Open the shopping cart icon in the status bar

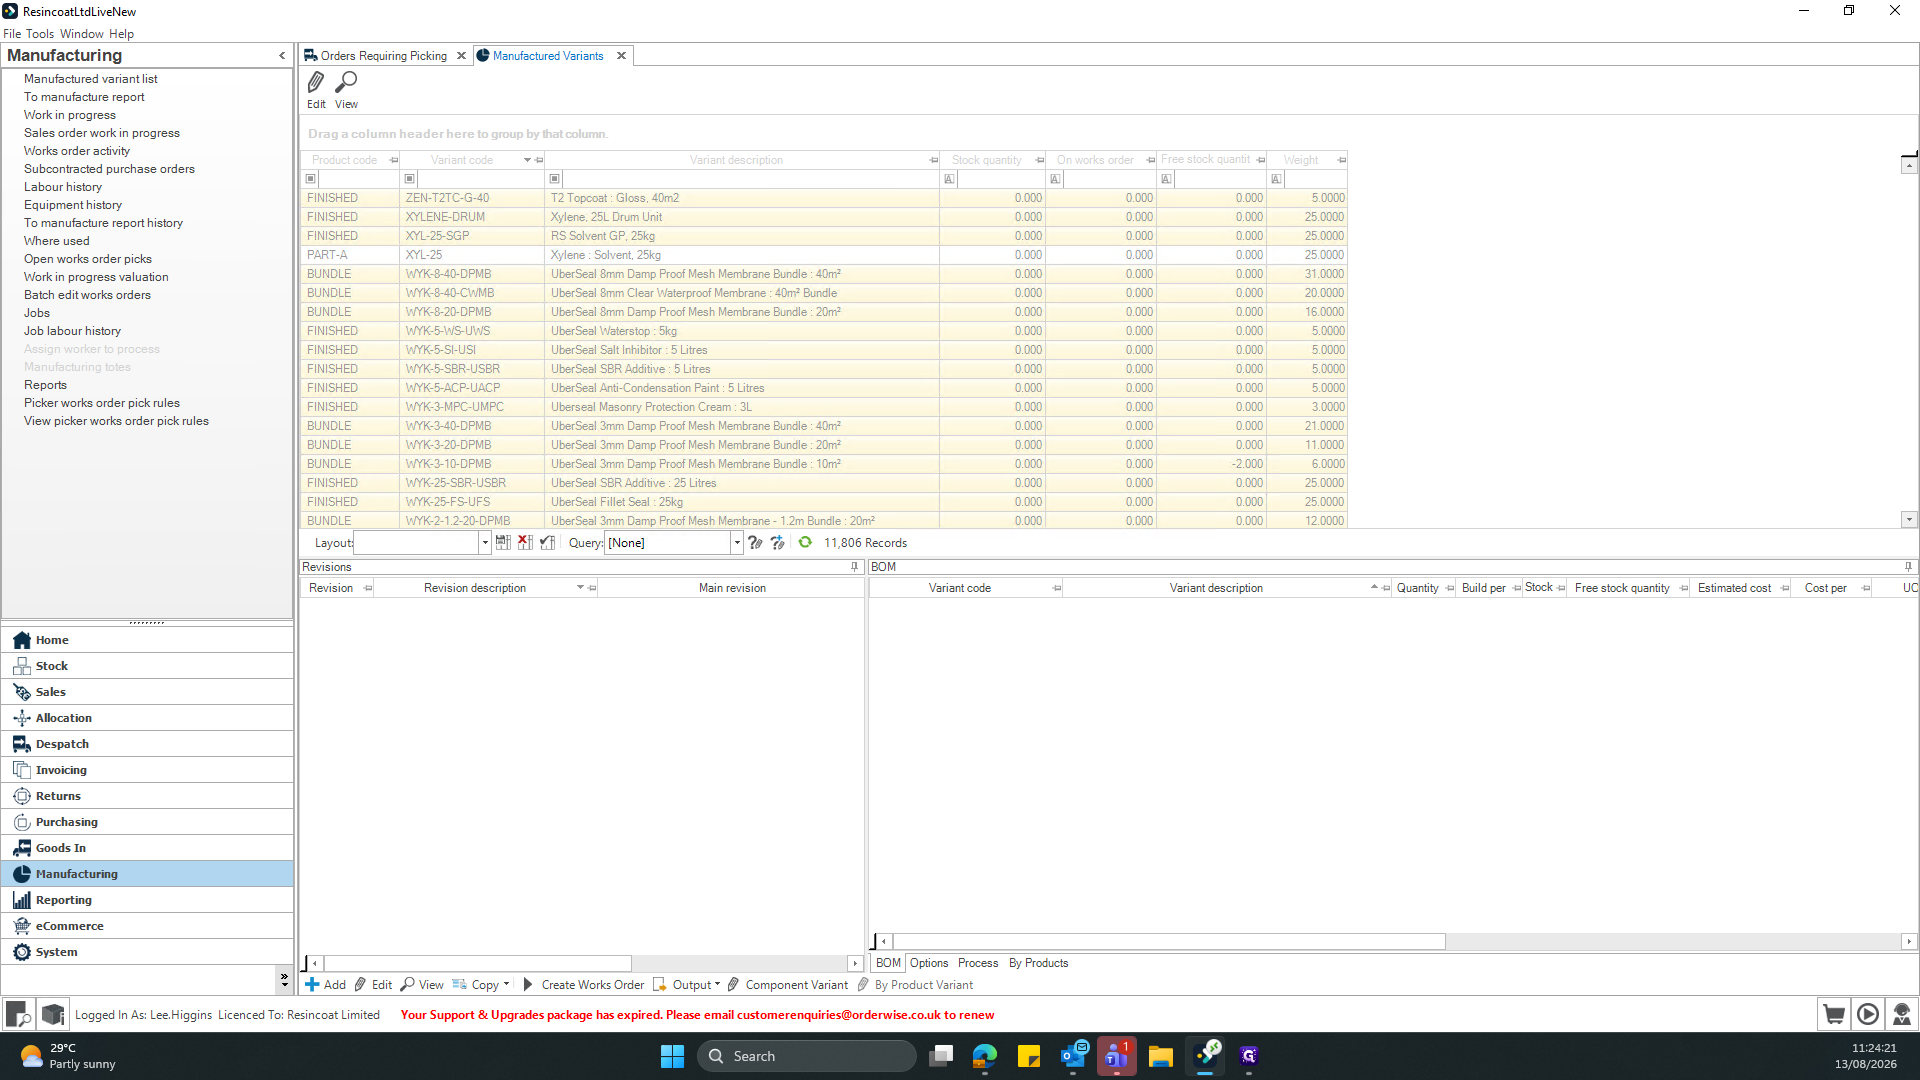(1834, 1014)
